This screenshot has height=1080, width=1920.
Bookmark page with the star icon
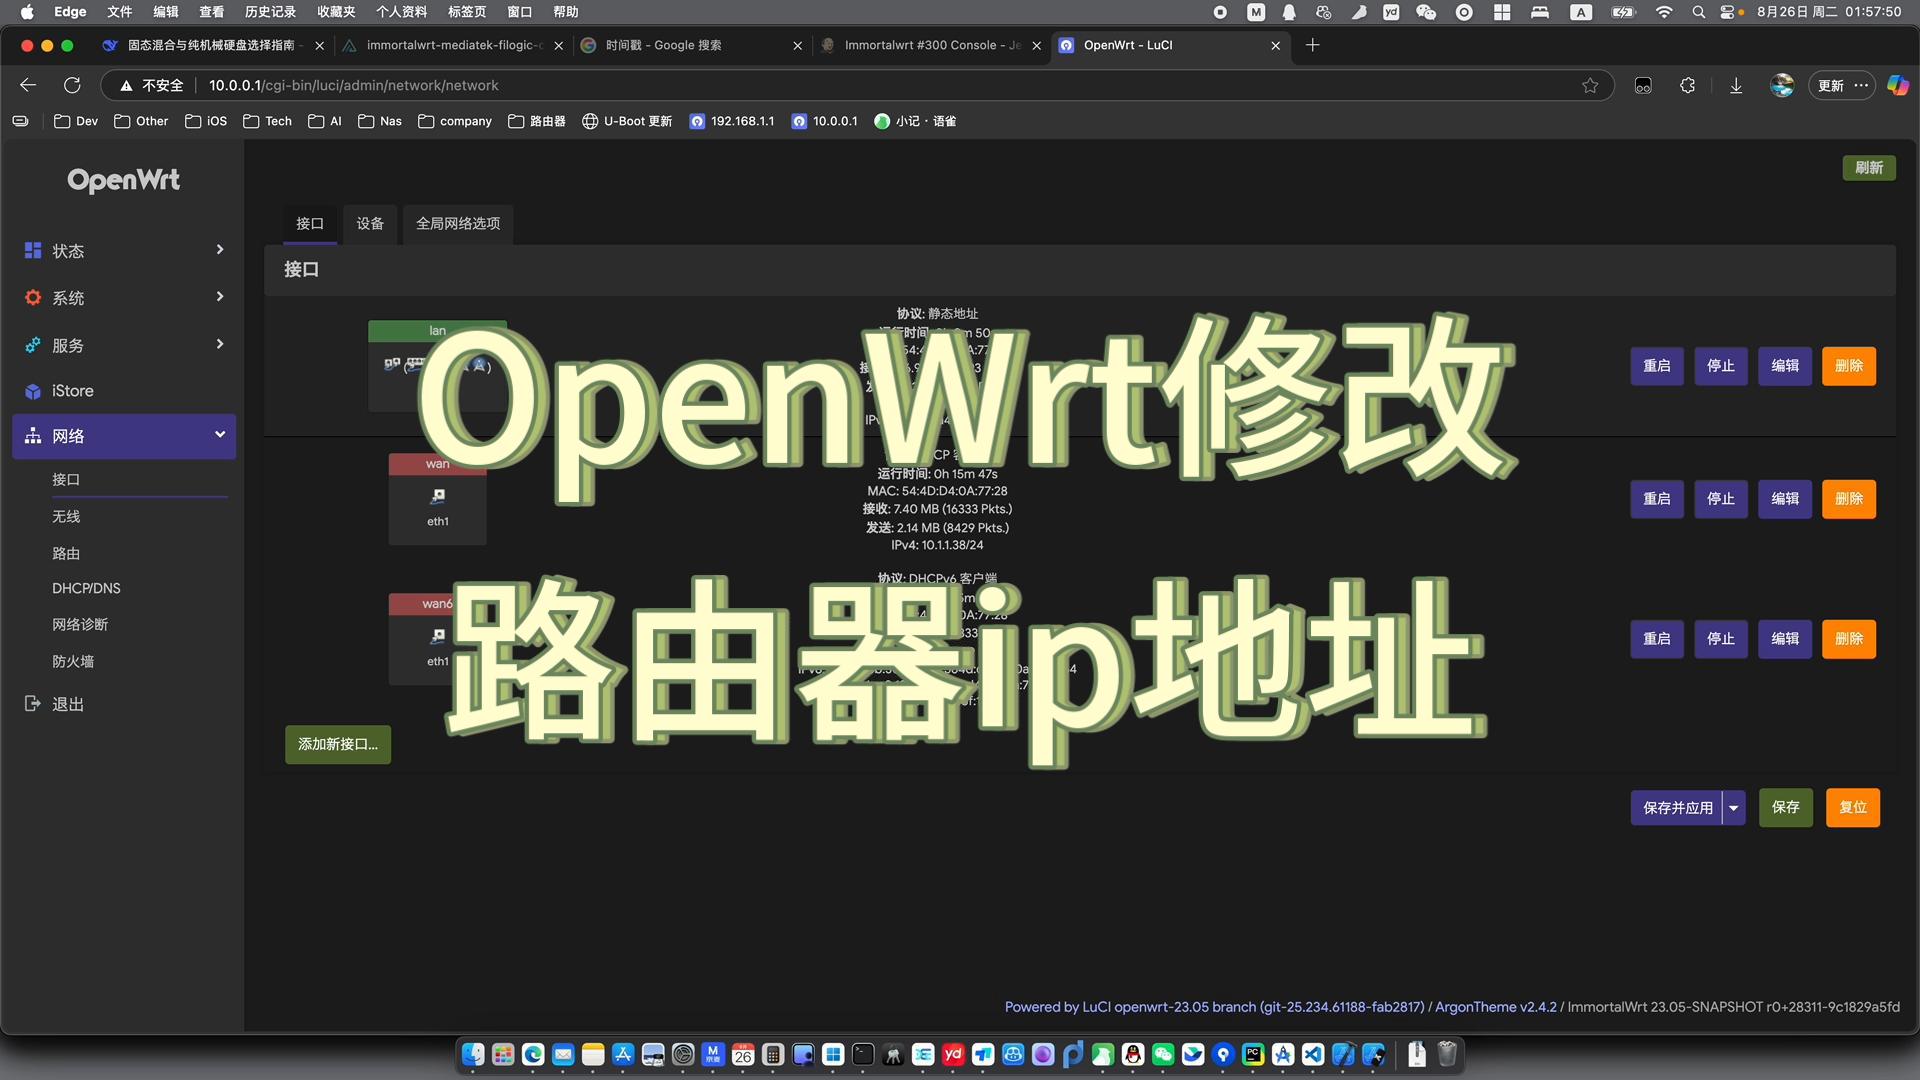(1590, 85)
